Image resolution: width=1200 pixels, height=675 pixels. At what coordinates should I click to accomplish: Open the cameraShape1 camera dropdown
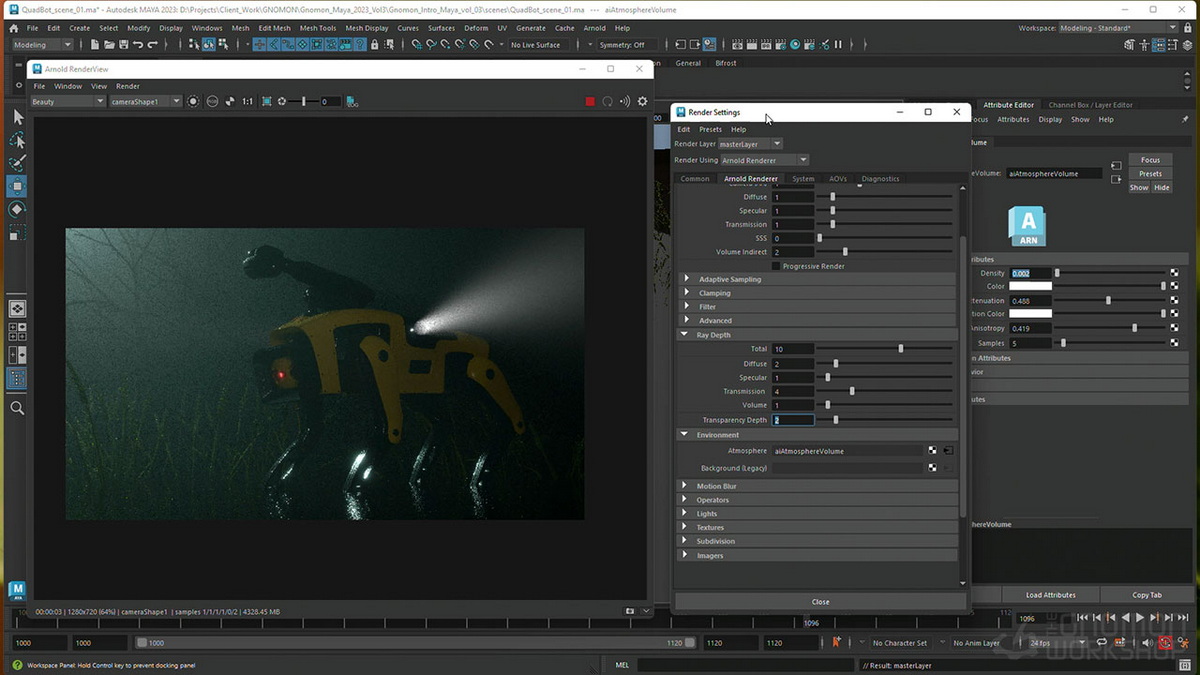tap(145, 101)
